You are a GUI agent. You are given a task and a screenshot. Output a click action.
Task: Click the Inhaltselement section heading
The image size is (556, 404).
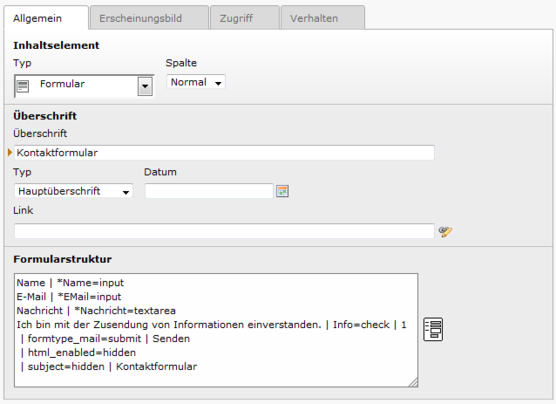[56, 45]
